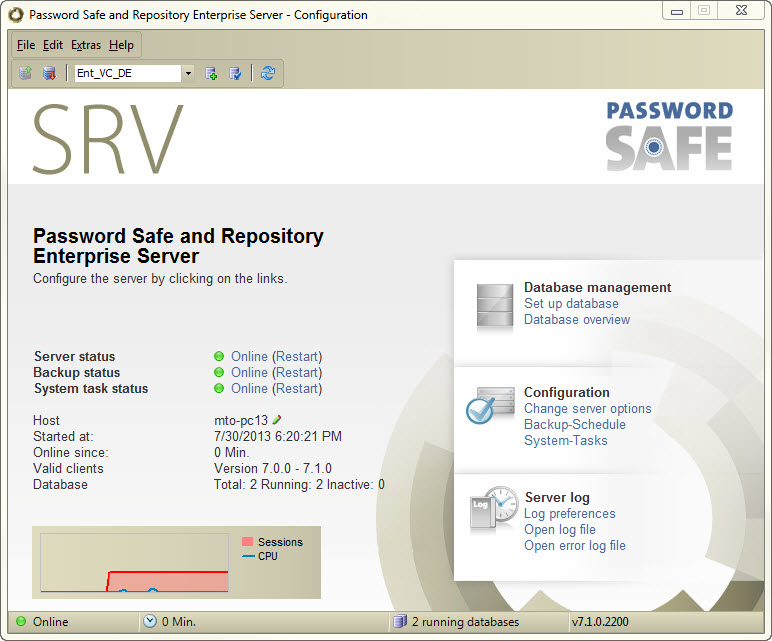This screenshot has width=772, height=641.
Task: Open the Extras menu
Action: pyautogui.click(x=86, y=45)
